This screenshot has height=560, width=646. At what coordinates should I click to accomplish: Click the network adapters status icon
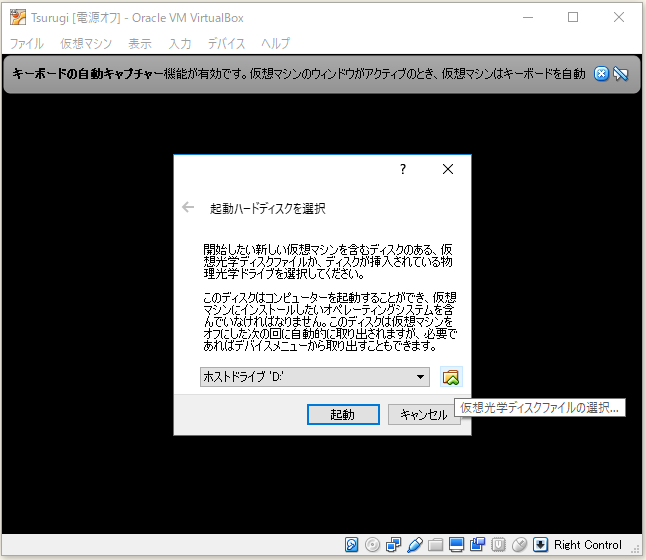[393, 545]
